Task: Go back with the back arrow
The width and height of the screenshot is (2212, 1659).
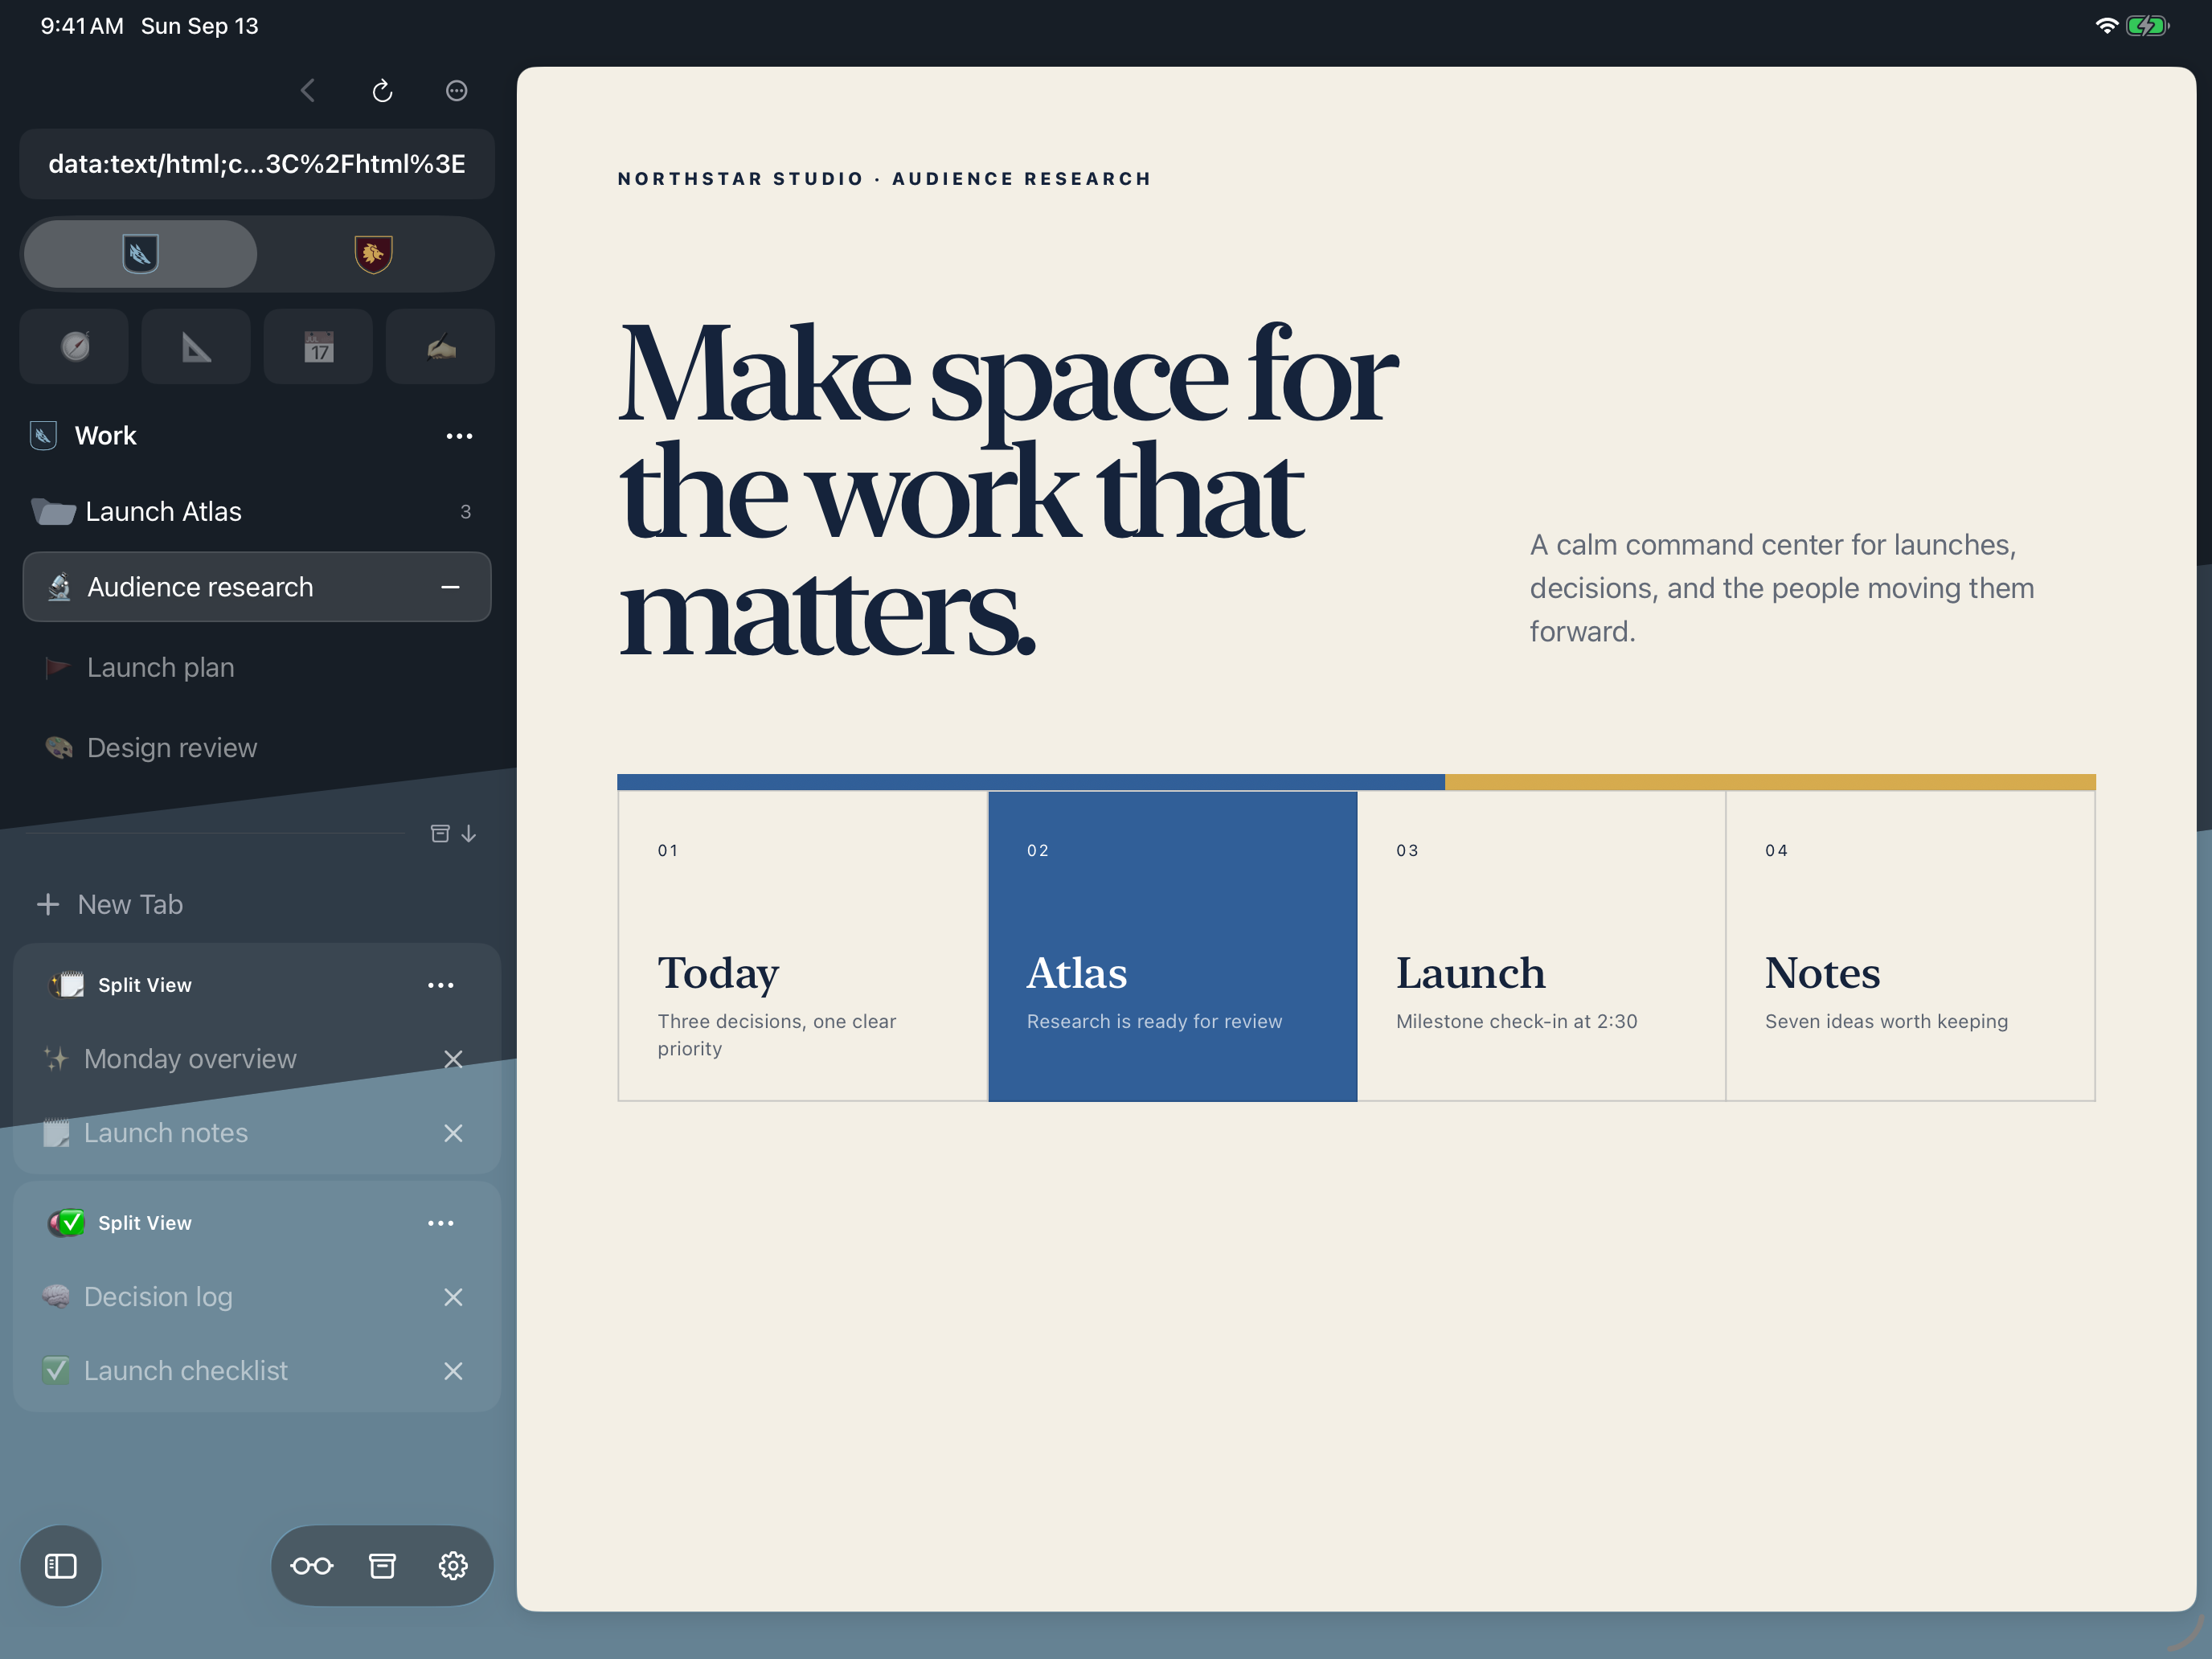Action: point(308,91)
